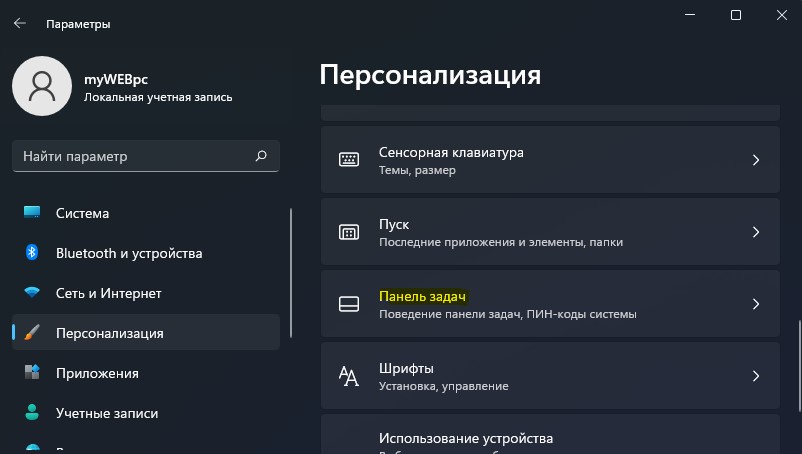Viewport: 802px width, 454px height.
Task: Go back using the arrow icon
Action: (x=19, y=23)
